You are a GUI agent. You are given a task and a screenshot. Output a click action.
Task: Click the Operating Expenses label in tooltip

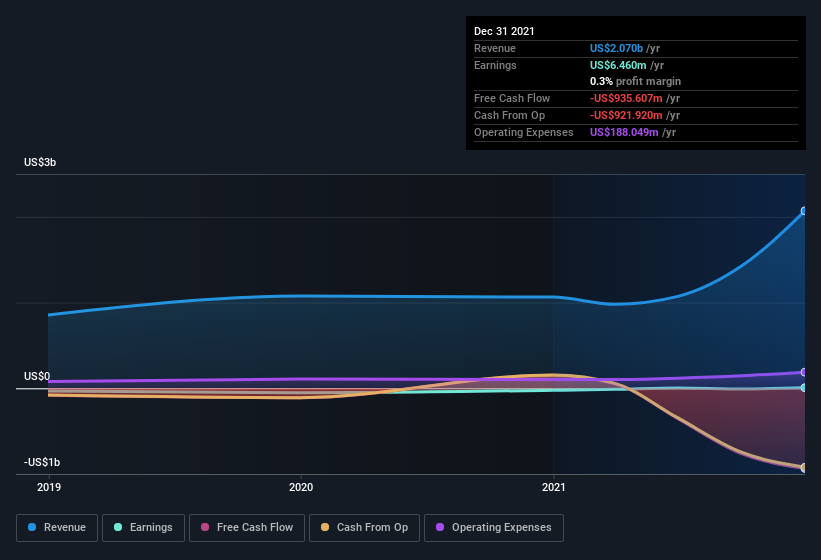(x=524, y=132)
